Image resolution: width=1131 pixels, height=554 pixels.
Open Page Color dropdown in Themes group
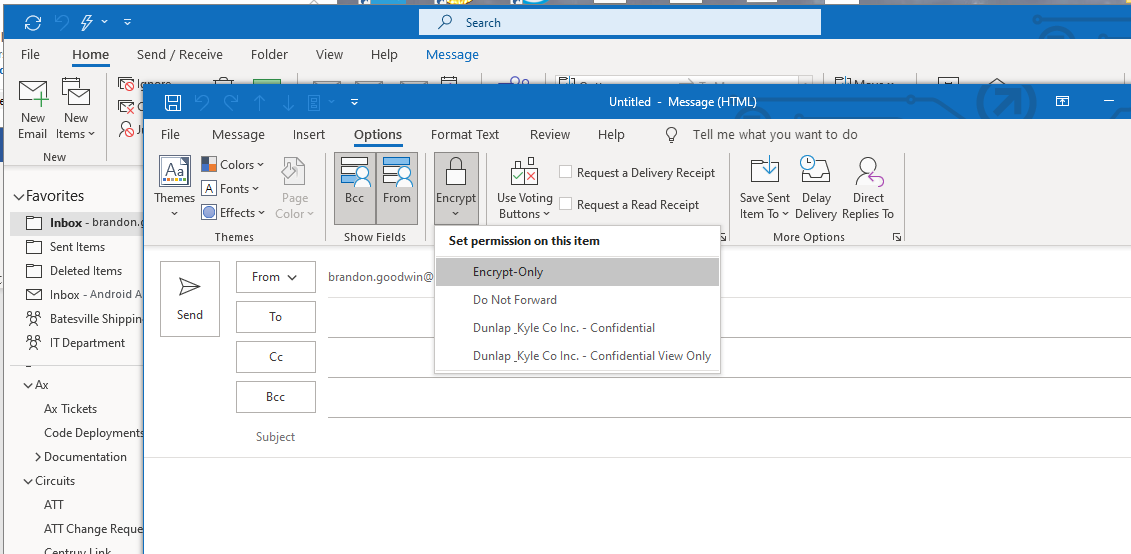point(295,188)
